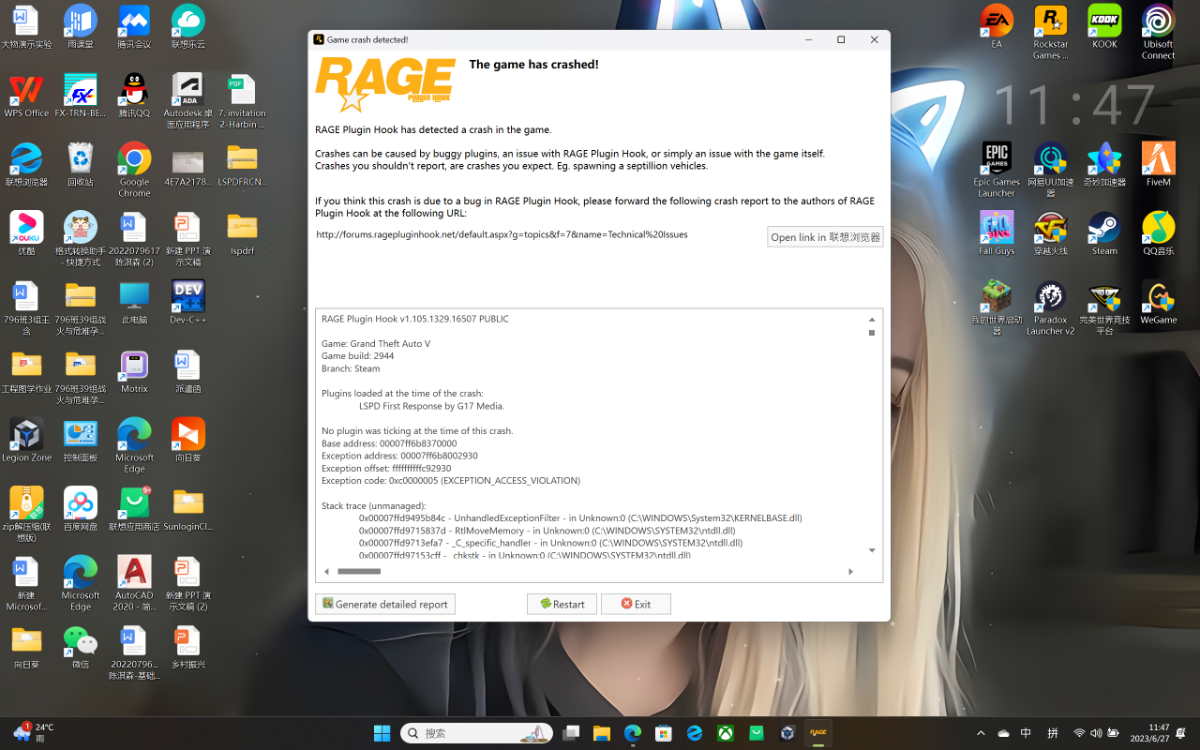This screenshot has width=1200, height=750.
Task: Open the WPS Office desktop shortcut
Action: click(x=26, y=96)
